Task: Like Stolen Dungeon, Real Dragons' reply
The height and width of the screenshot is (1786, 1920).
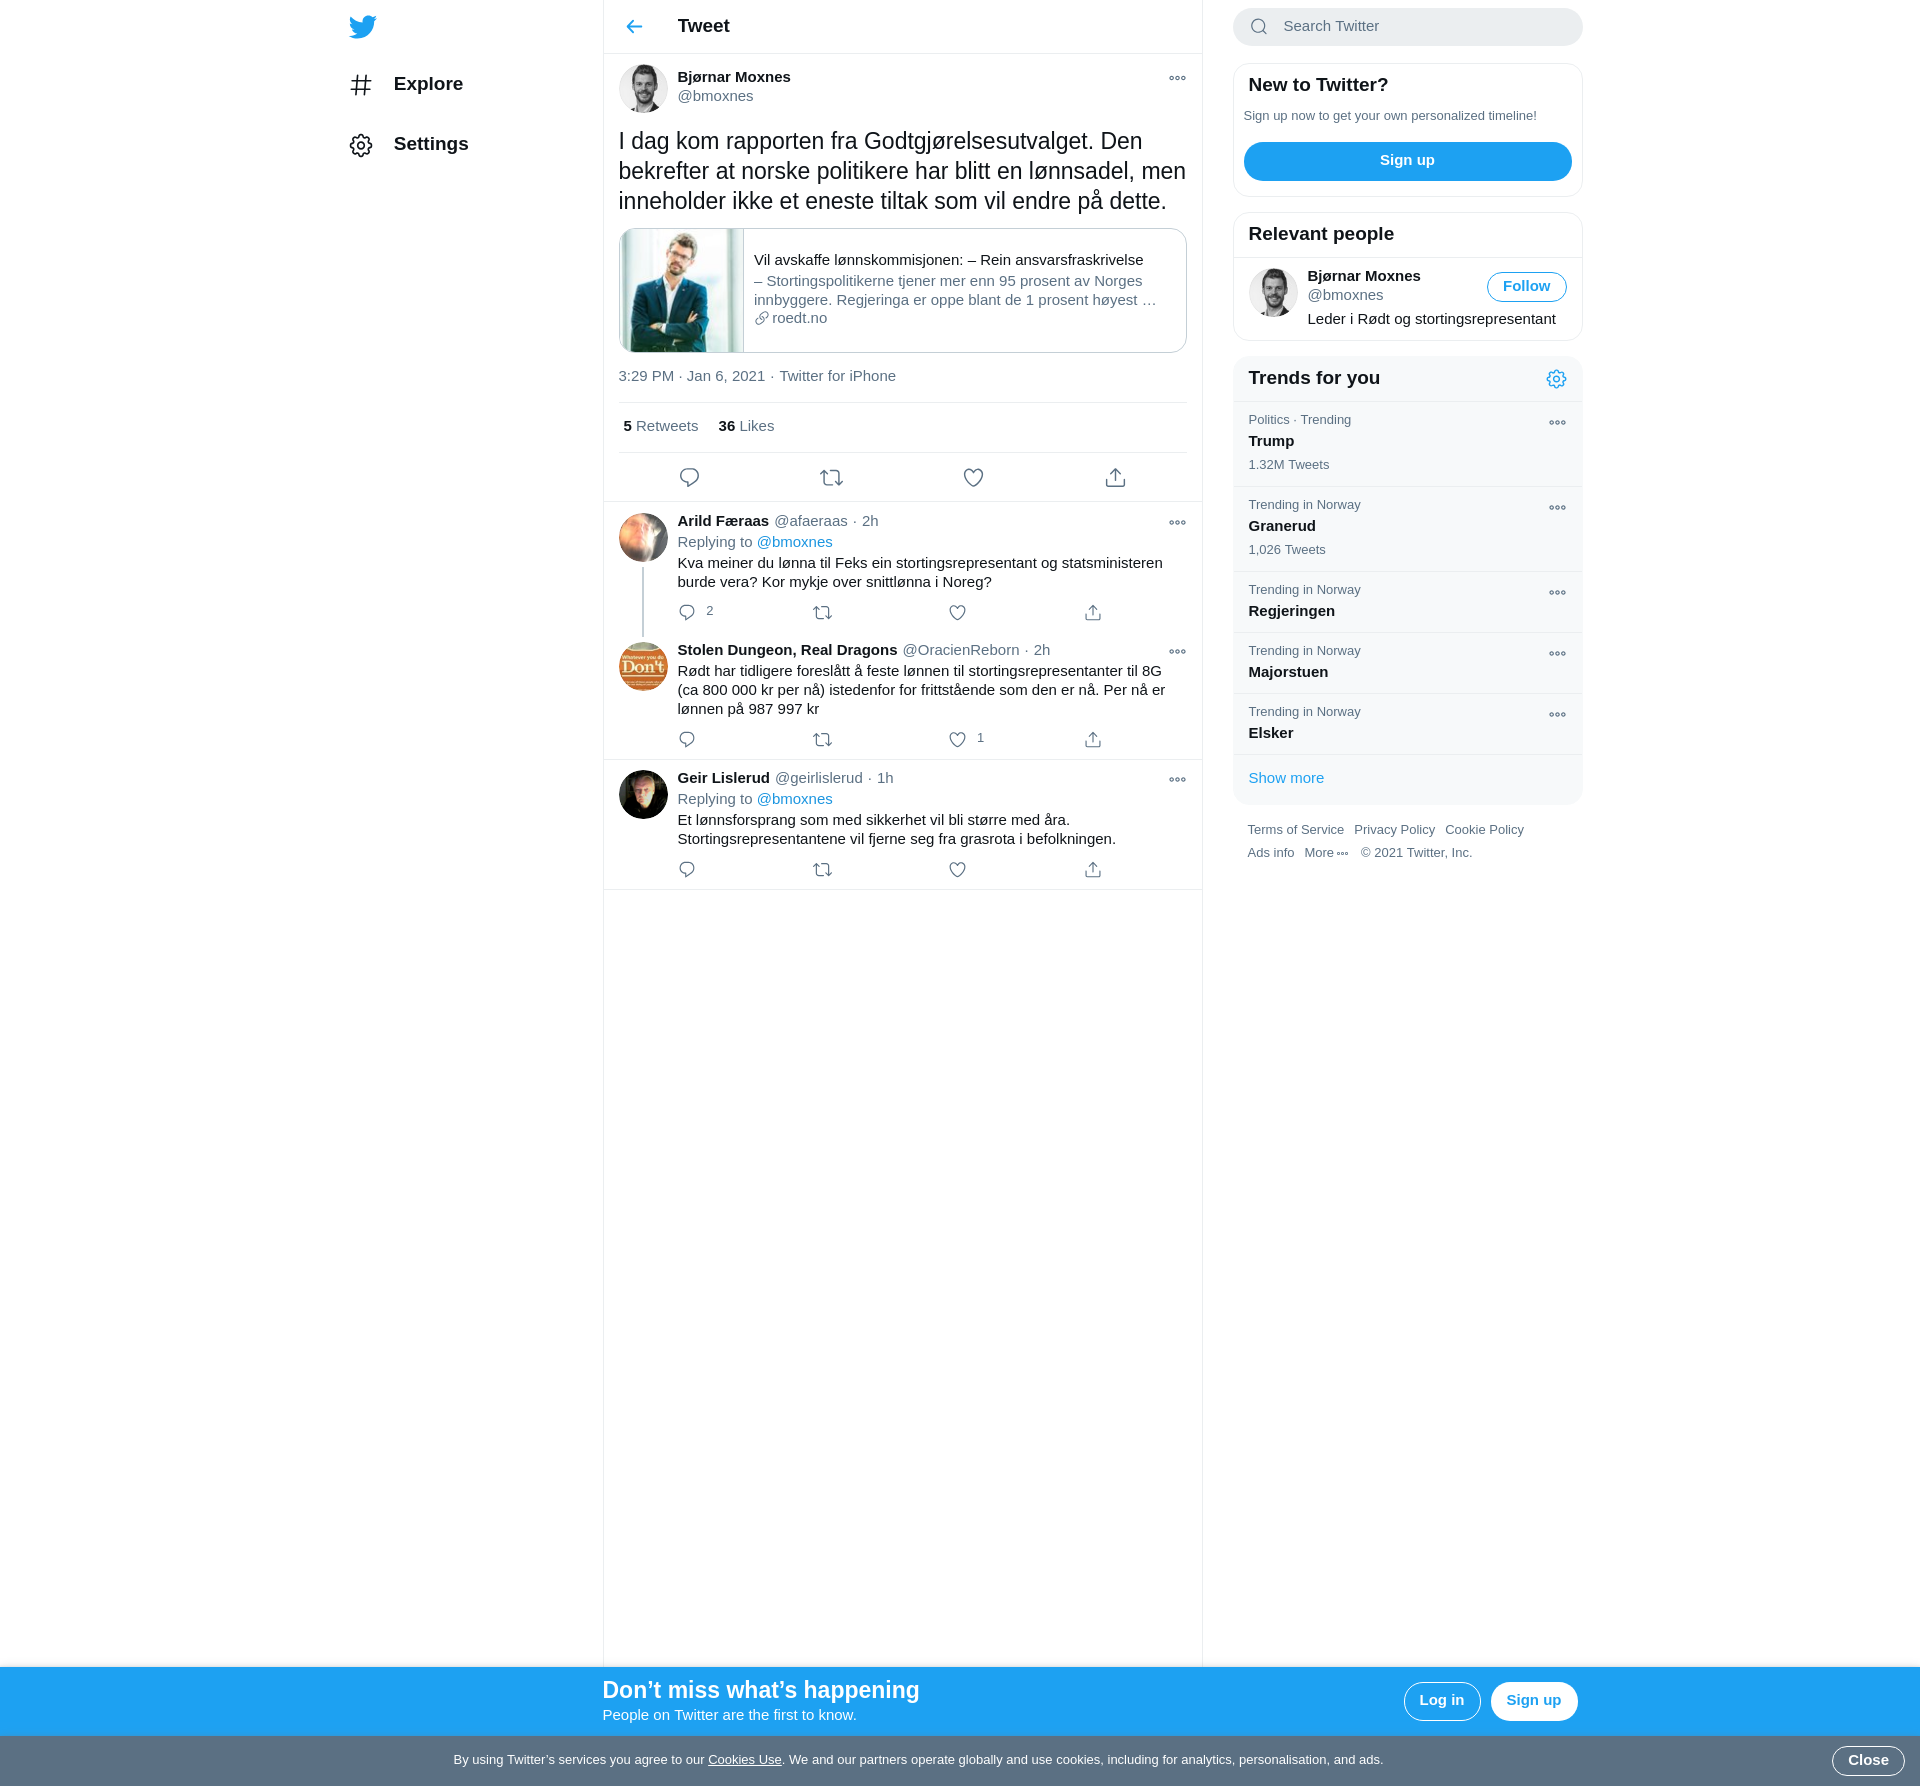Action: [957, 739]
